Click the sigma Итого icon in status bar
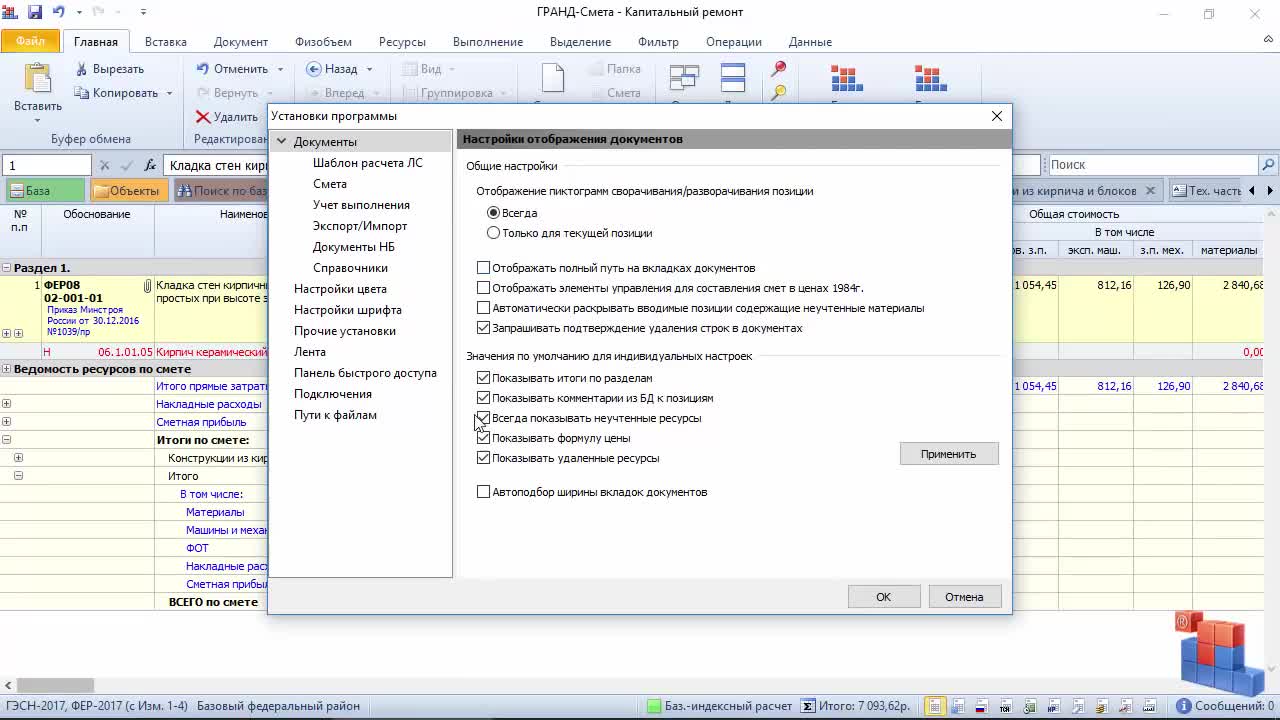1280x720 pixels. 807,706
